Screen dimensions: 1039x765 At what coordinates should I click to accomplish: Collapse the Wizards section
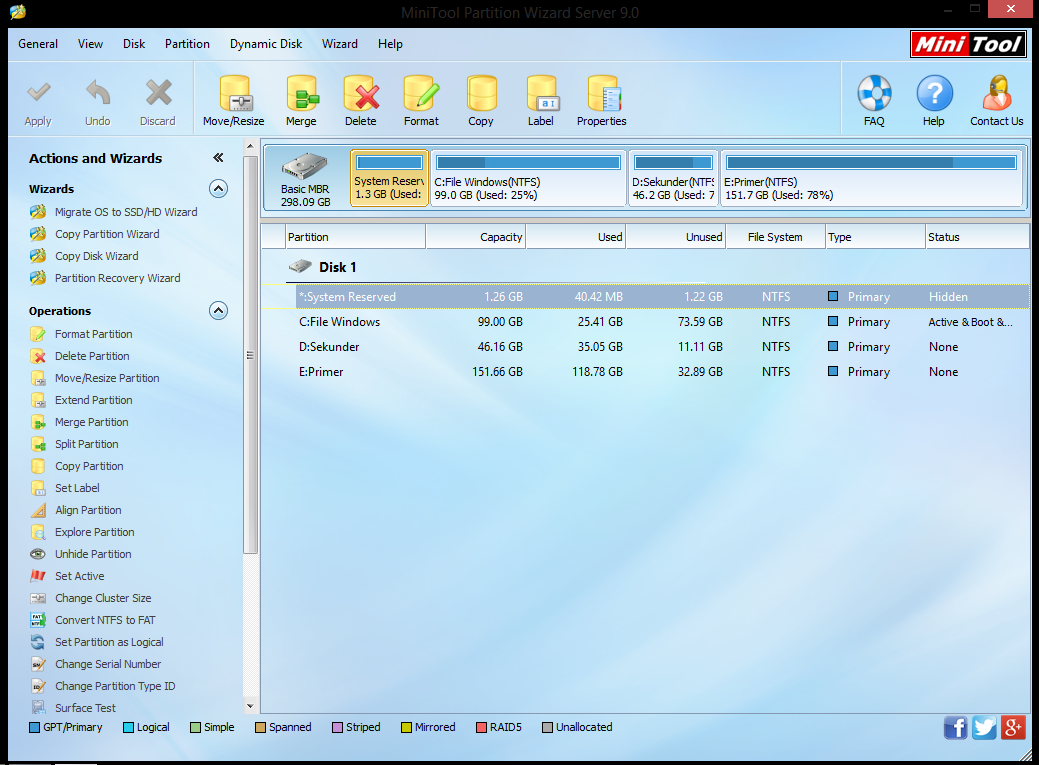click(x=218, y=188)
